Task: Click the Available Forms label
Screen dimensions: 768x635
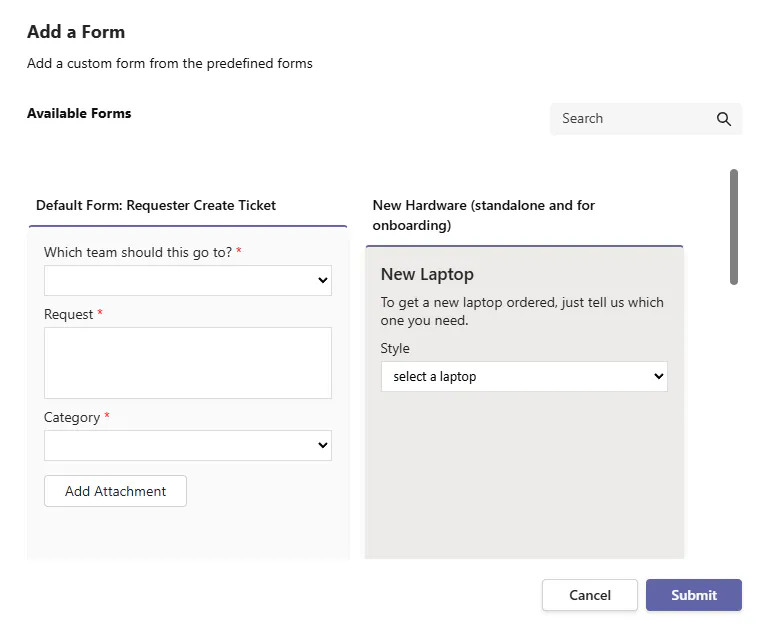Action: [79, 113]
